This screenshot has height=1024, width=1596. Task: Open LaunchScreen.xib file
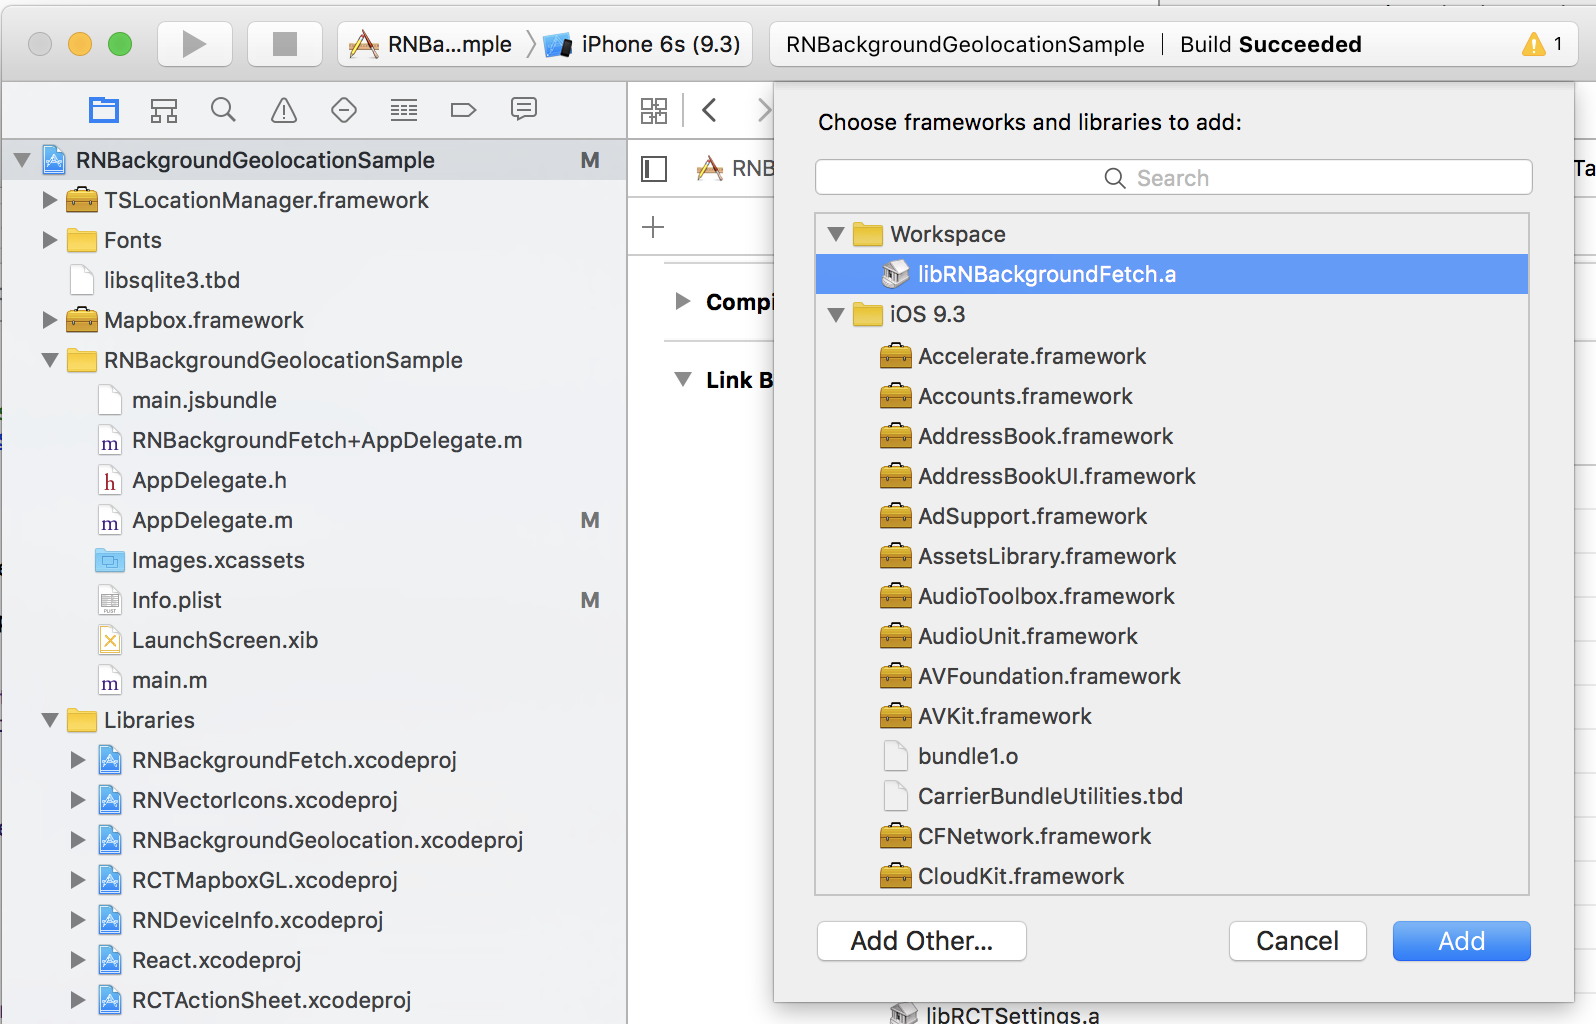pyautogui.click(x=225, y=640)
